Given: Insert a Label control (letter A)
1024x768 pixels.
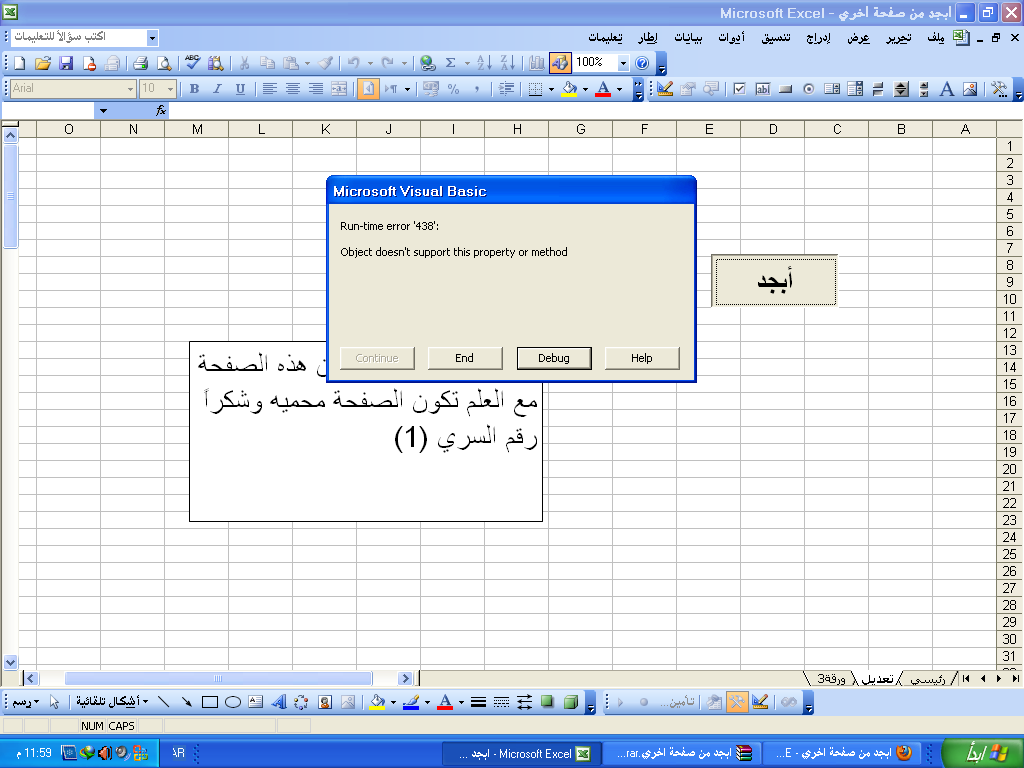Looking at the screenshot, I should [x=947, y=89].
